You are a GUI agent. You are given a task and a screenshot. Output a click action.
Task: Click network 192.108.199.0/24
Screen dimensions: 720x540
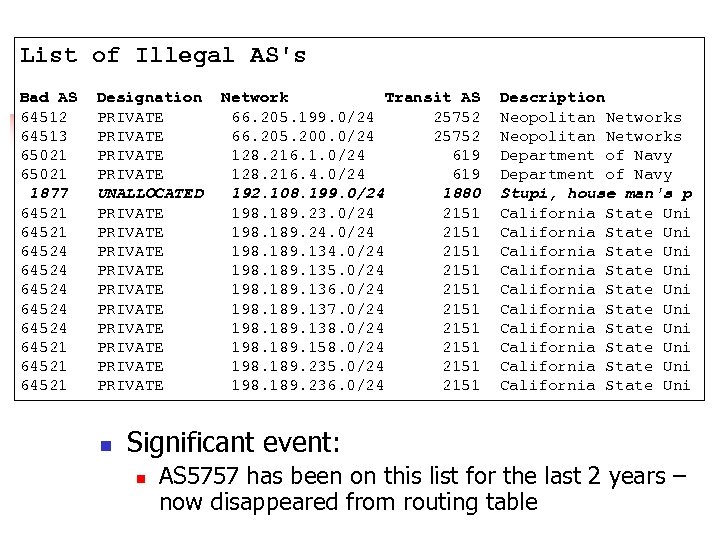coord(308,193)
